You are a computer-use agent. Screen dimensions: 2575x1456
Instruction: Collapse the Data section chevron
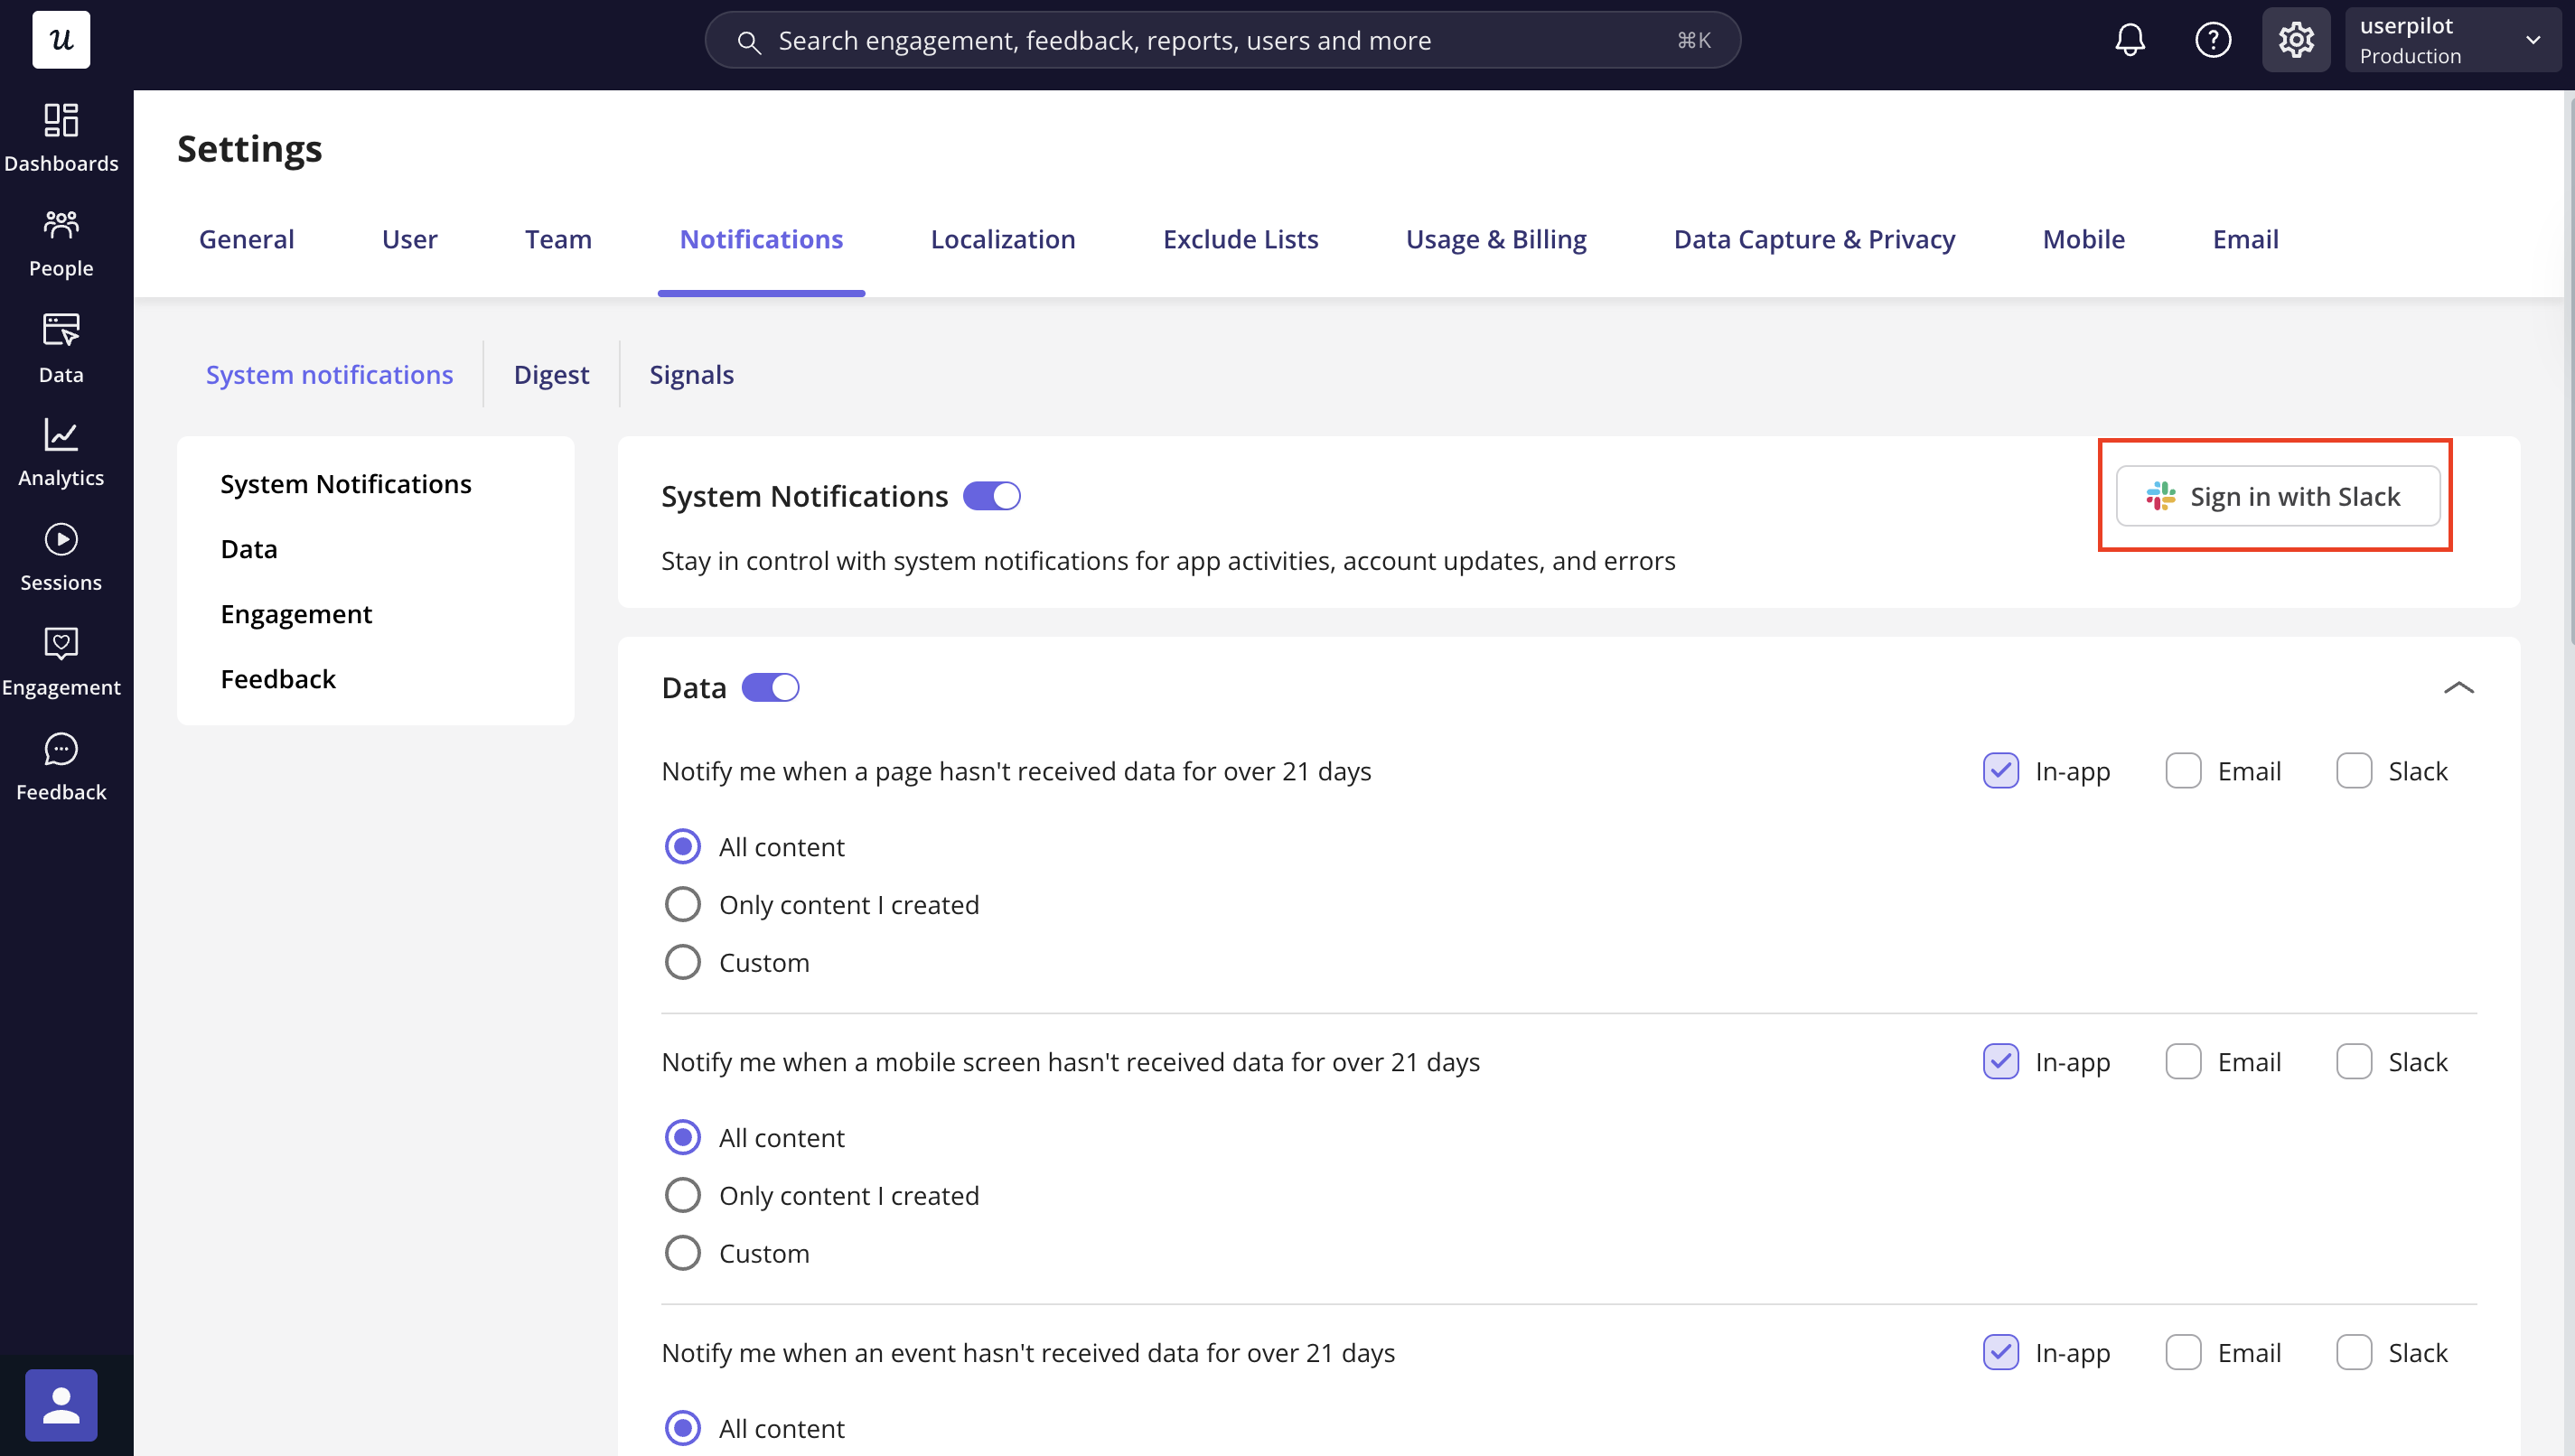tap(2458, 688)
